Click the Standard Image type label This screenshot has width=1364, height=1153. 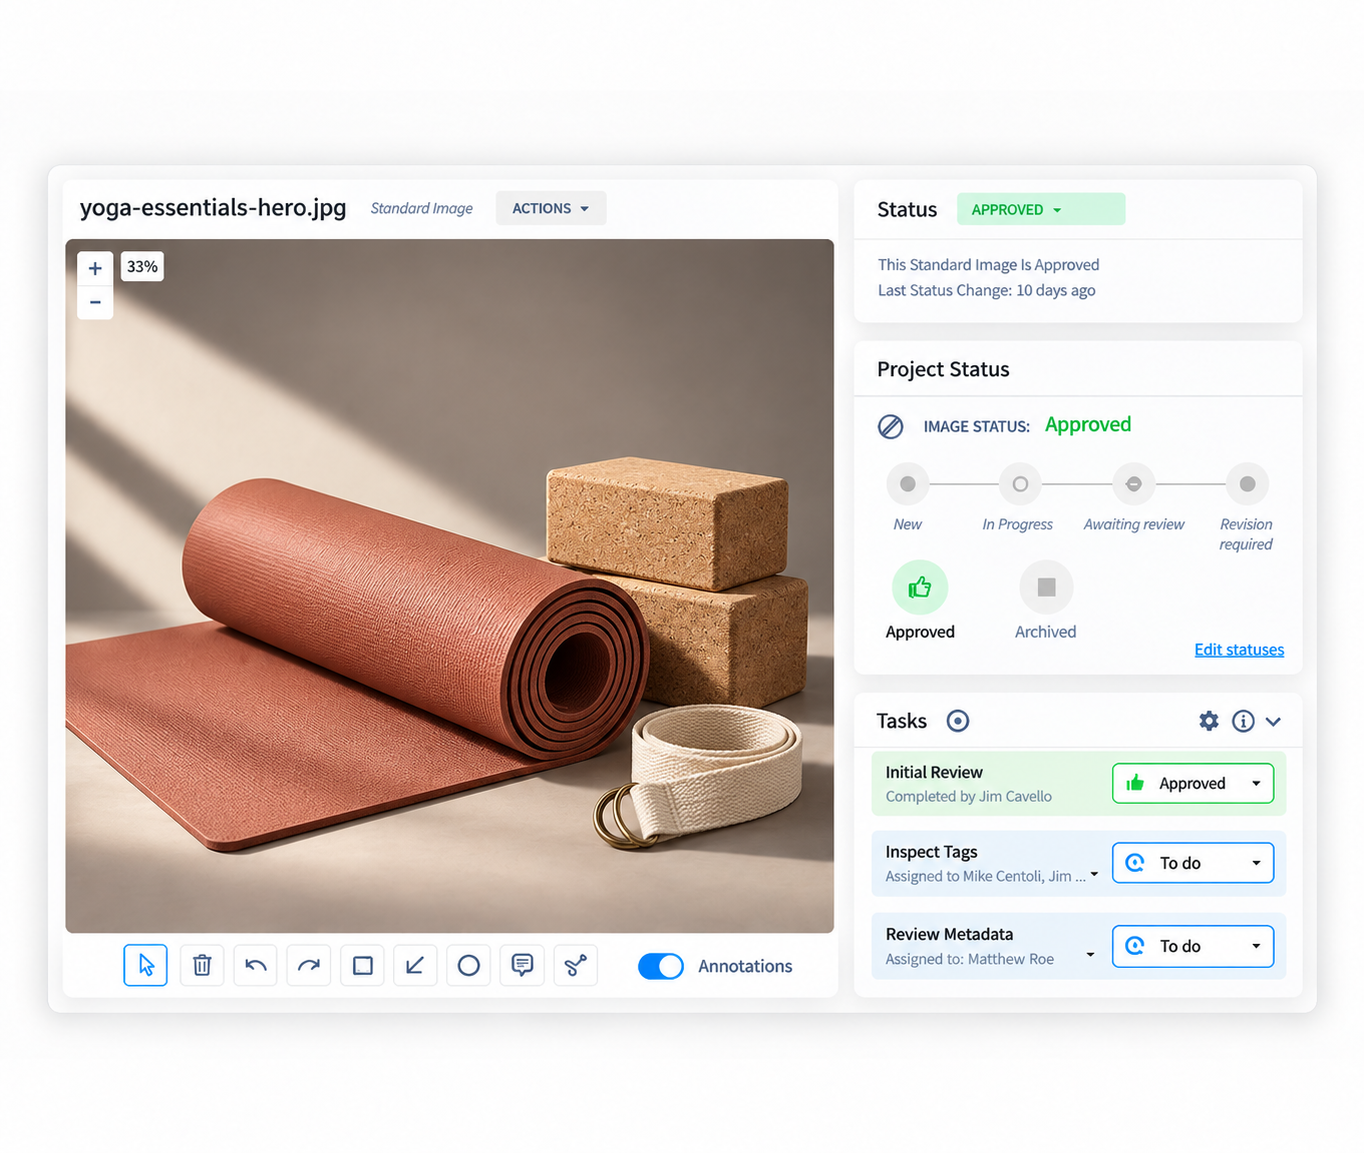click(422, 208)
